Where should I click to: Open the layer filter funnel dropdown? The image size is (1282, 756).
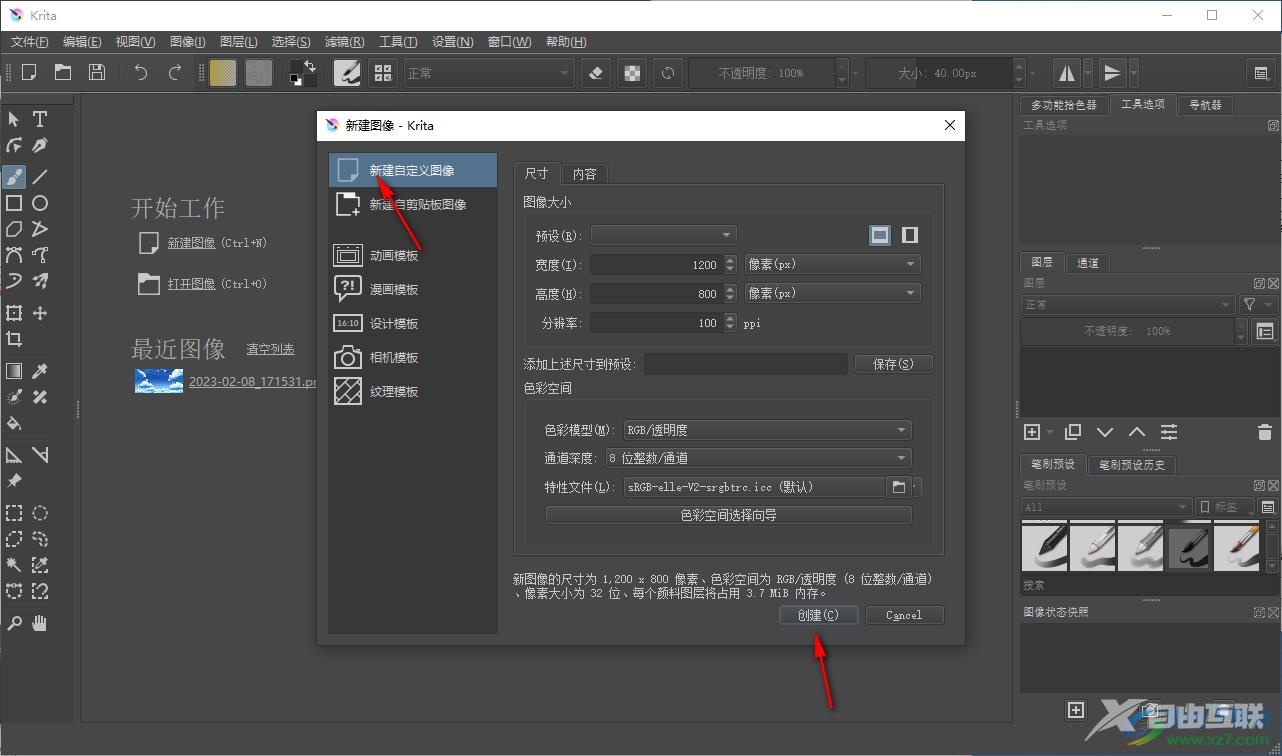(1257, 304)
